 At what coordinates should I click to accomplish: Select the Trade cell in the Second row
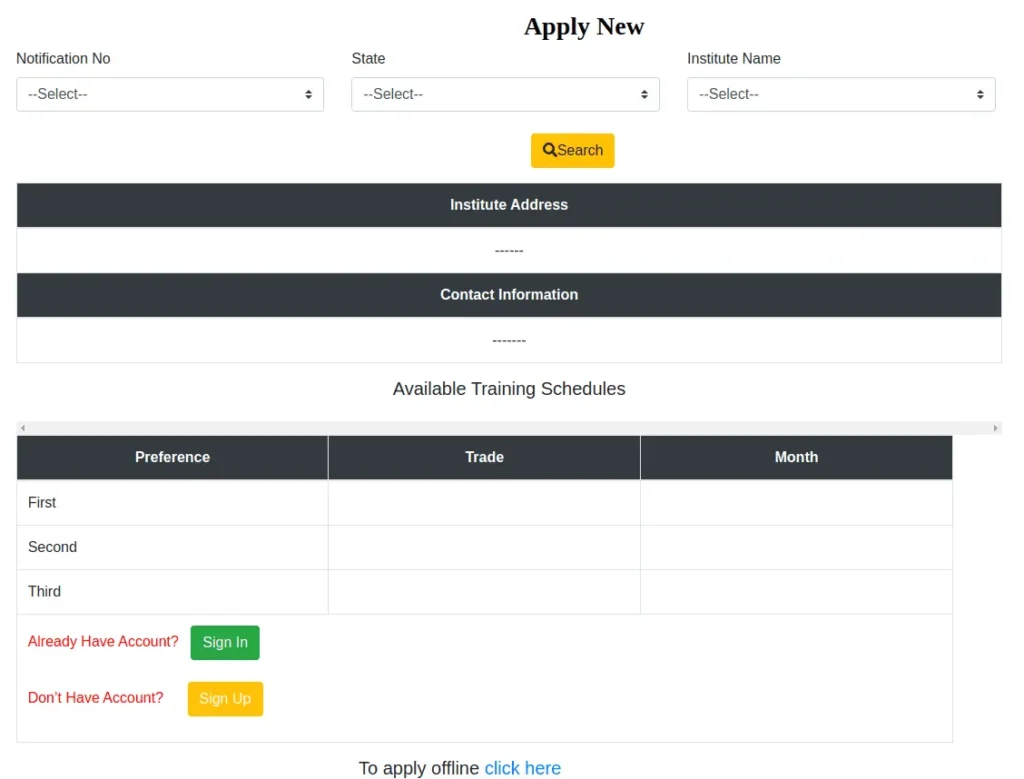(x=484, y=547)
